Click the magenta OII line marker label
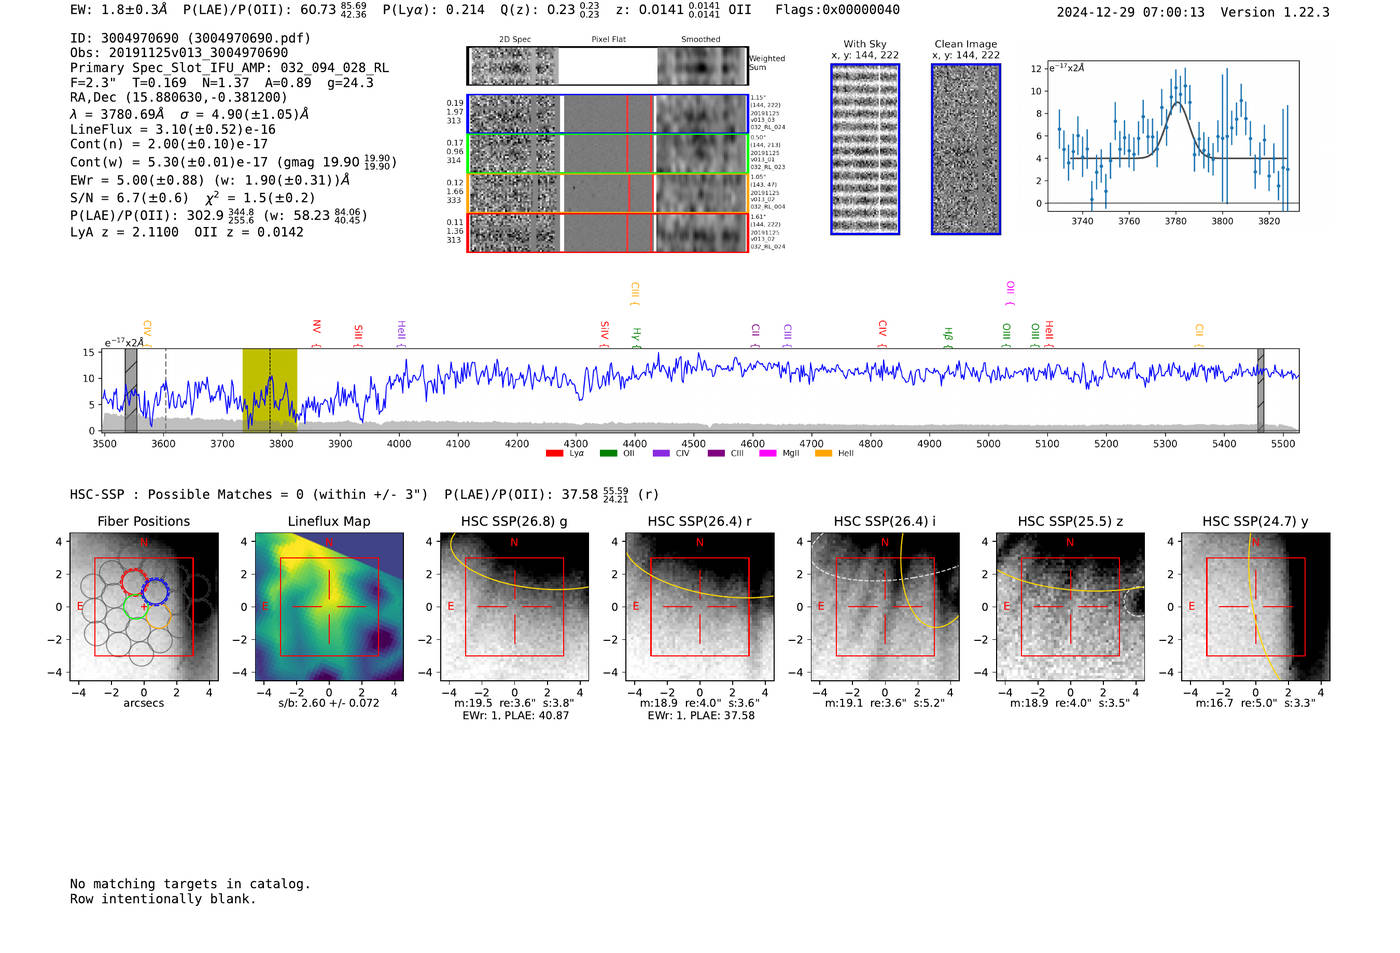The width and height of the screenshot is (1400, 953). [1010, 290]
